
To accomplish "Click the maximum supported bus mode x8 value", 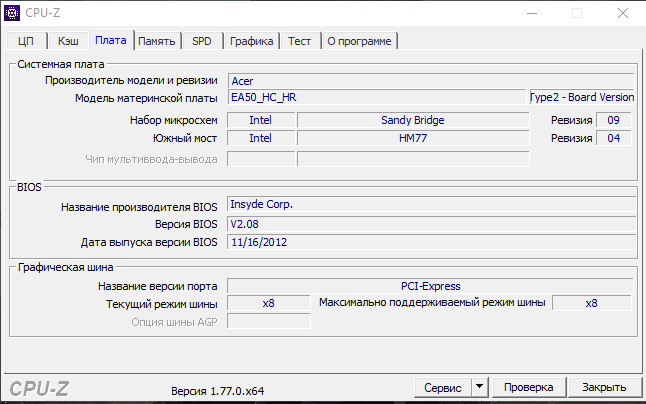I will pyautogui.click(x=592, y=303).
